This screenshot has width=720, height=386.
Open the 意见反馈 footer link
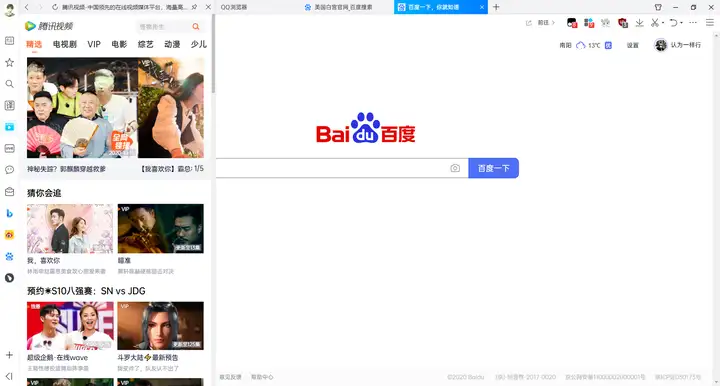click(x=230, y=377)
